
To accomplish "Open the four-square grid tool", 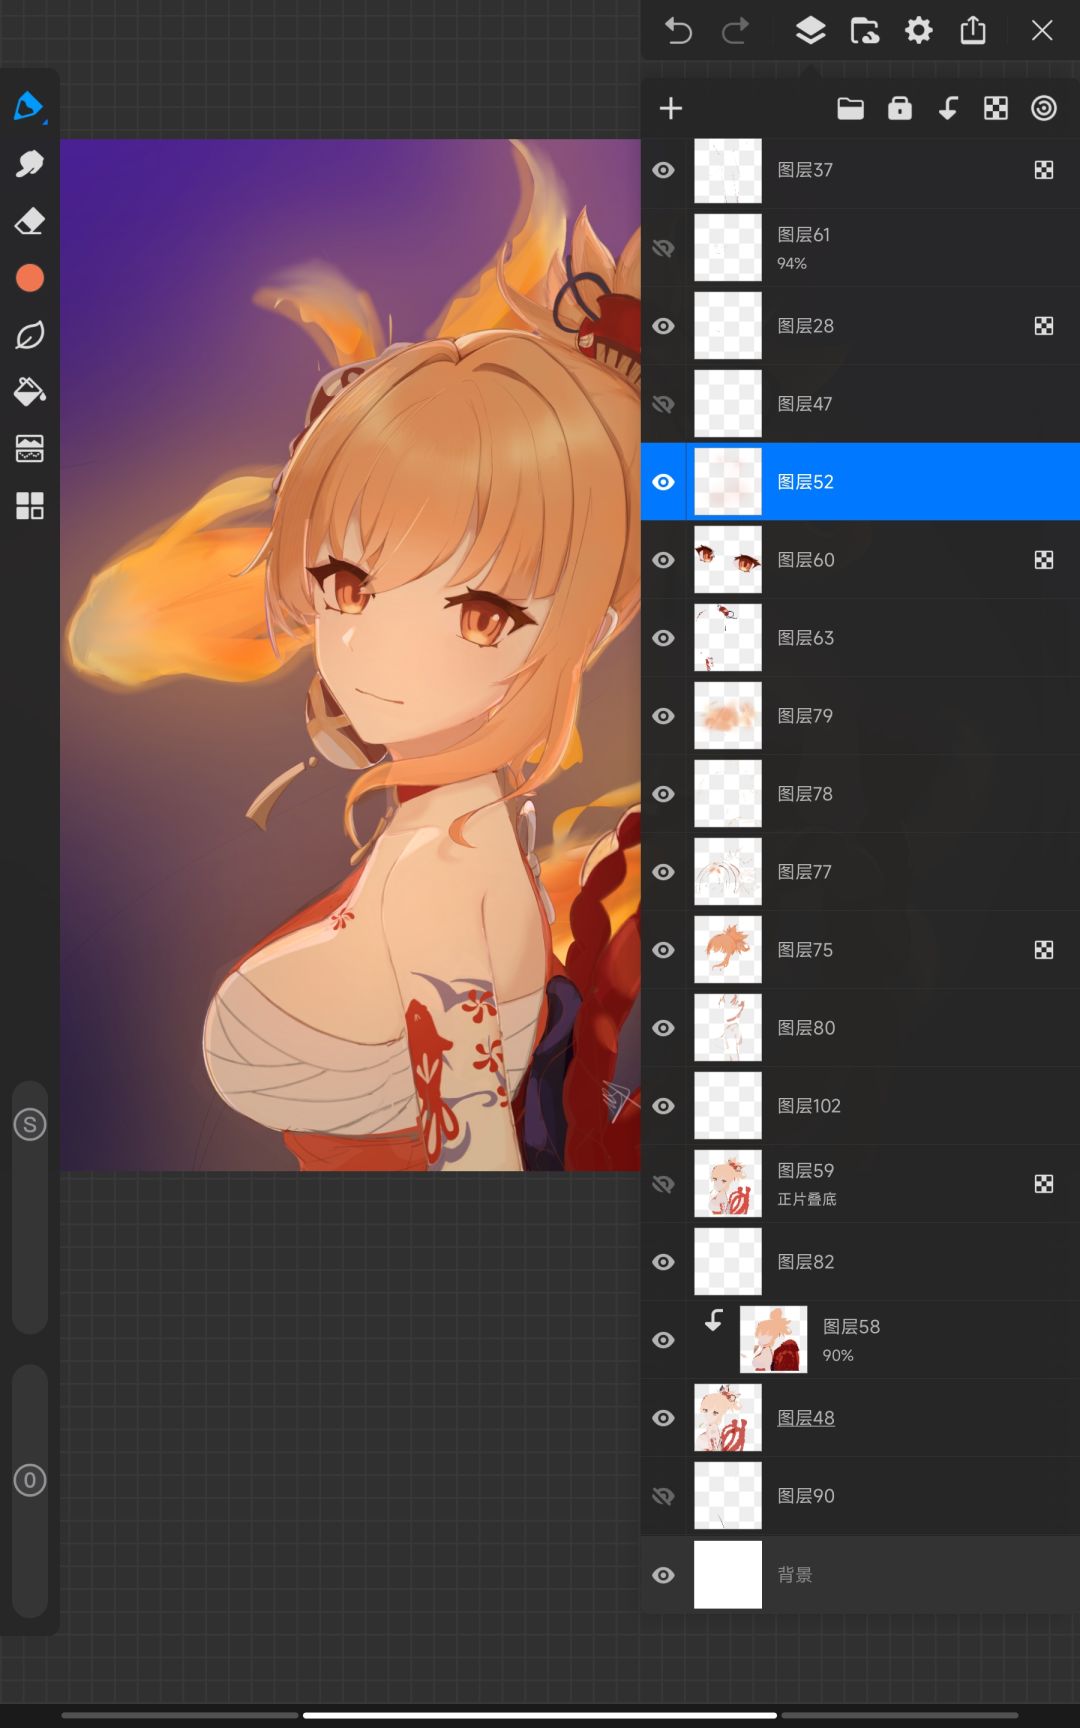I will [29, 506].
